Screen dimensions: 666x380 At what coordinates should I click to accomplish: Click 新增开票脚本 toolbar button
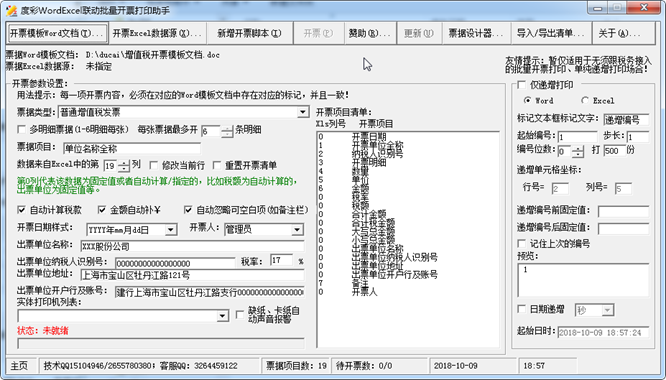pyautogui.click(x=249, y=33)
